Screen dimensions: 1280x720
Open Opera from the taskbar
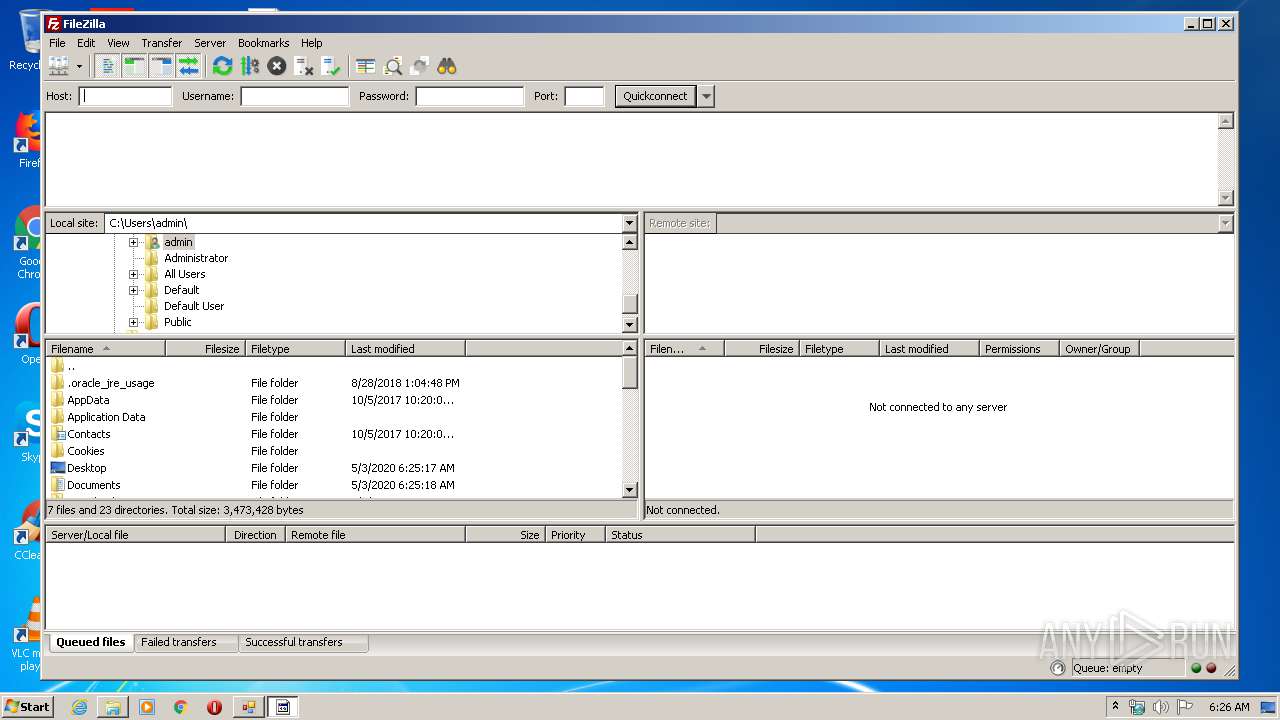[214, 707]
